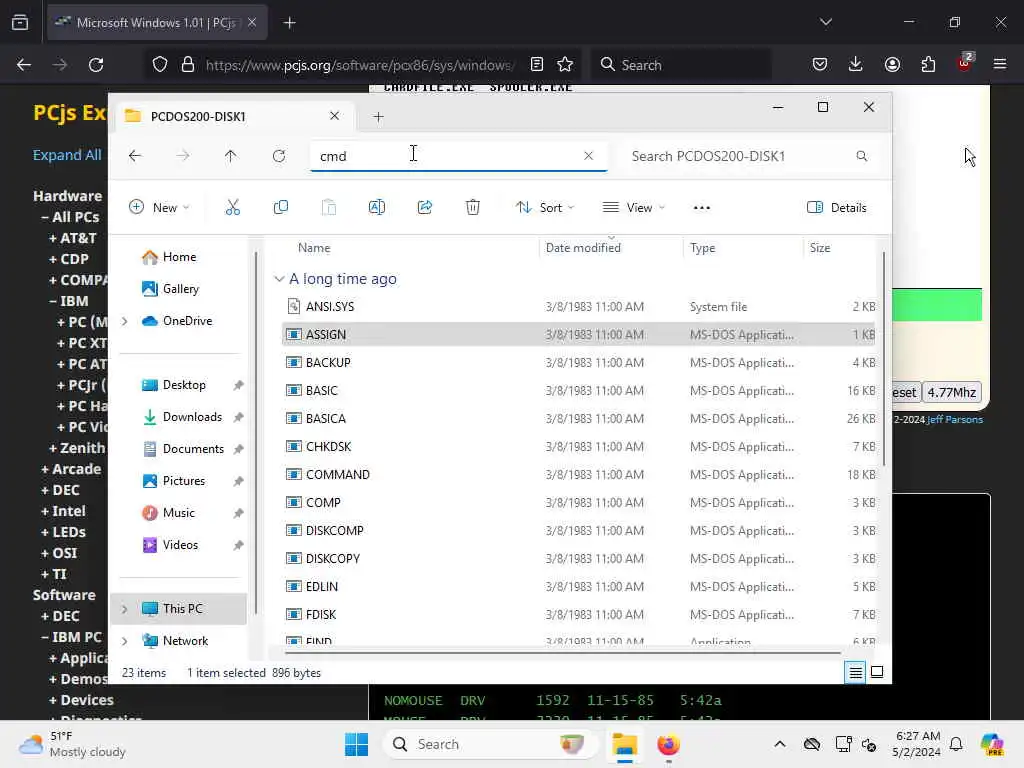
Task: Show hidden system tray icons
Action: pyautogui.click(x=780, y=744)
